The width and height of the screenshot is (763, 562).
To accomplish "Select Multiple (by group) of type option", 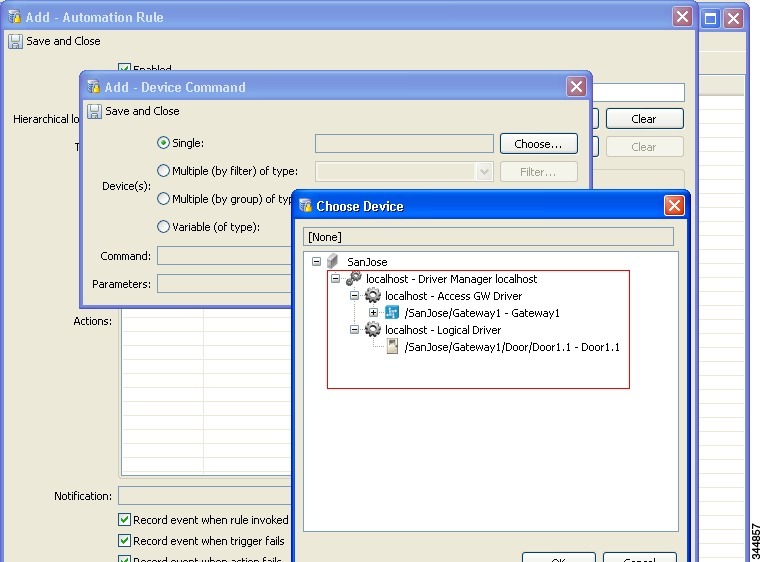I will (x=164, y=199).
